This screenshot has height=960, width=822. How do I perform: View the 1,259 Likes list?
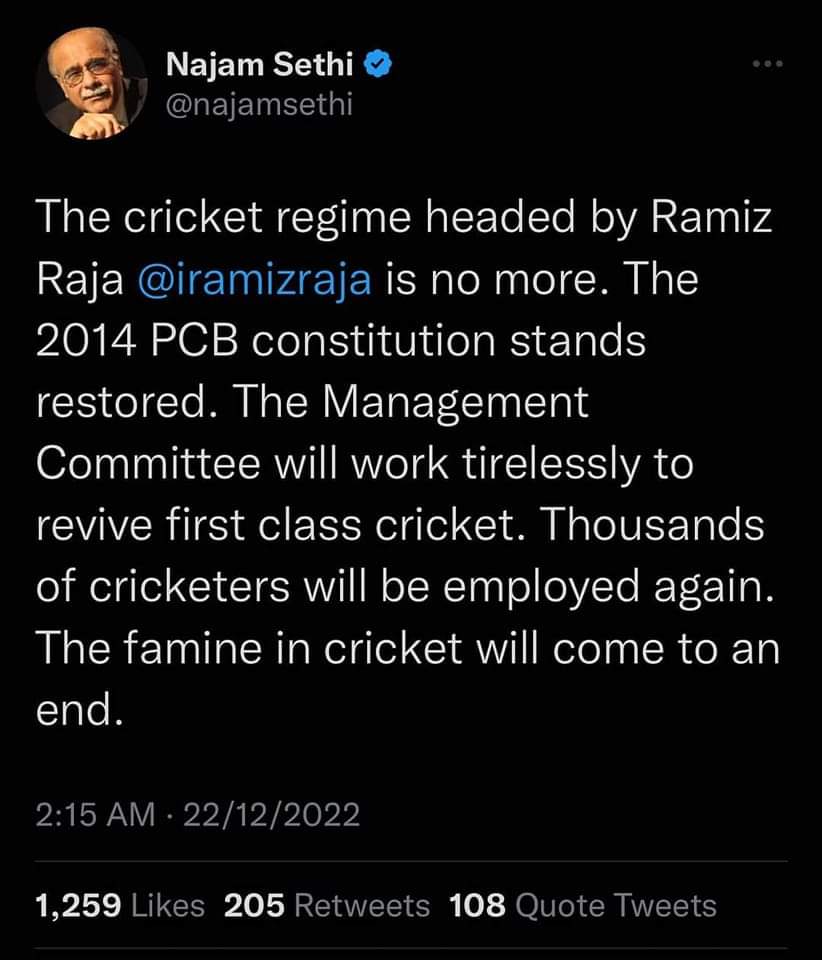pyautogui.click(x=119, y=906)
